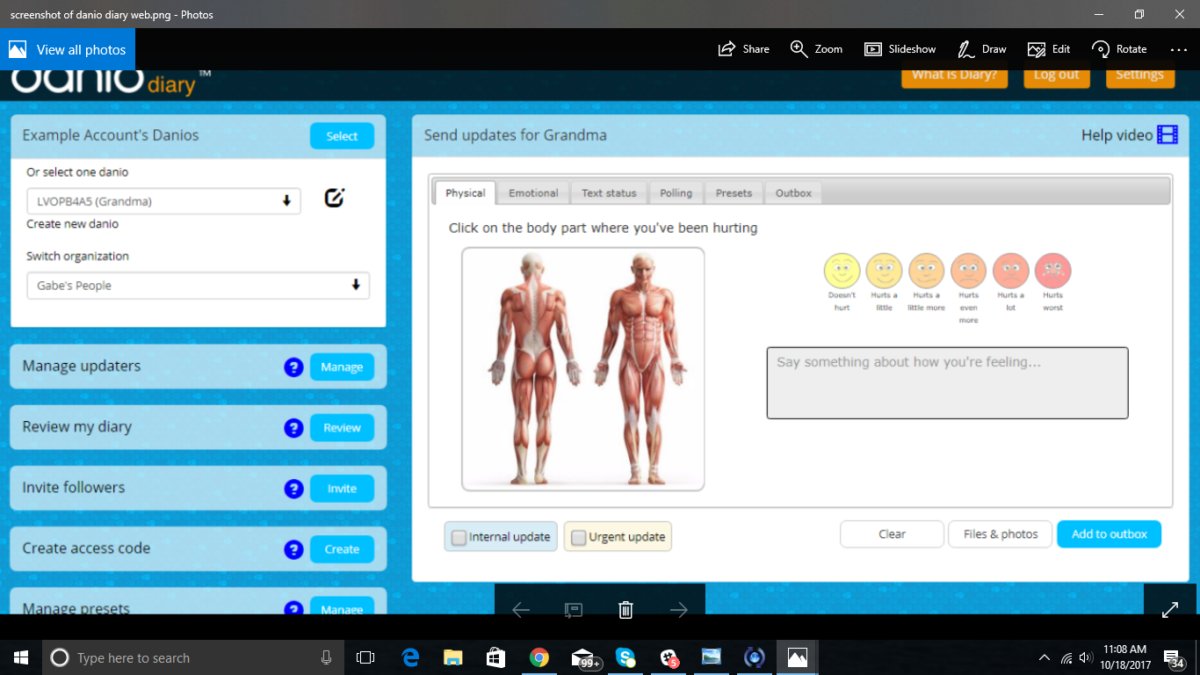
Task: Click Add to outbox button
Action: 1109,534
